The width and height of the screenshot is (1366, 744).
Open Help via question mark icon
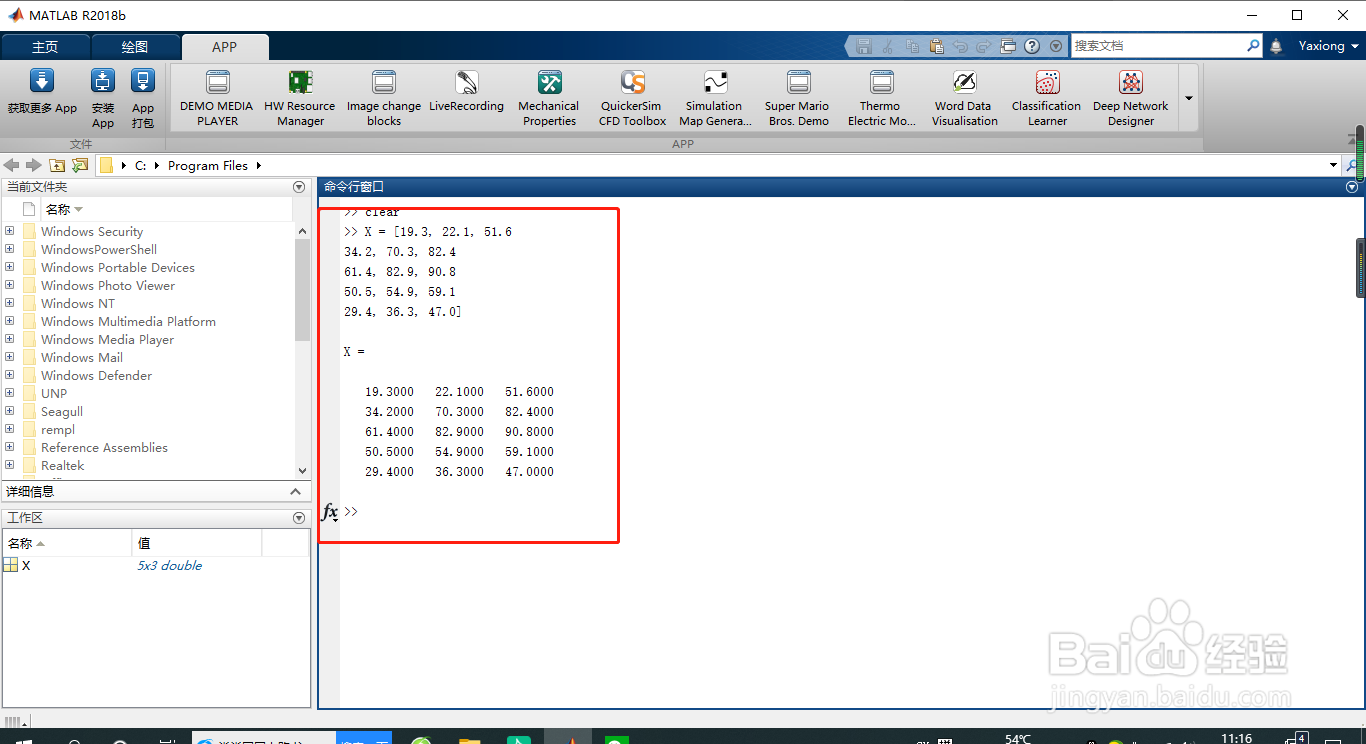coord(1032,46)
